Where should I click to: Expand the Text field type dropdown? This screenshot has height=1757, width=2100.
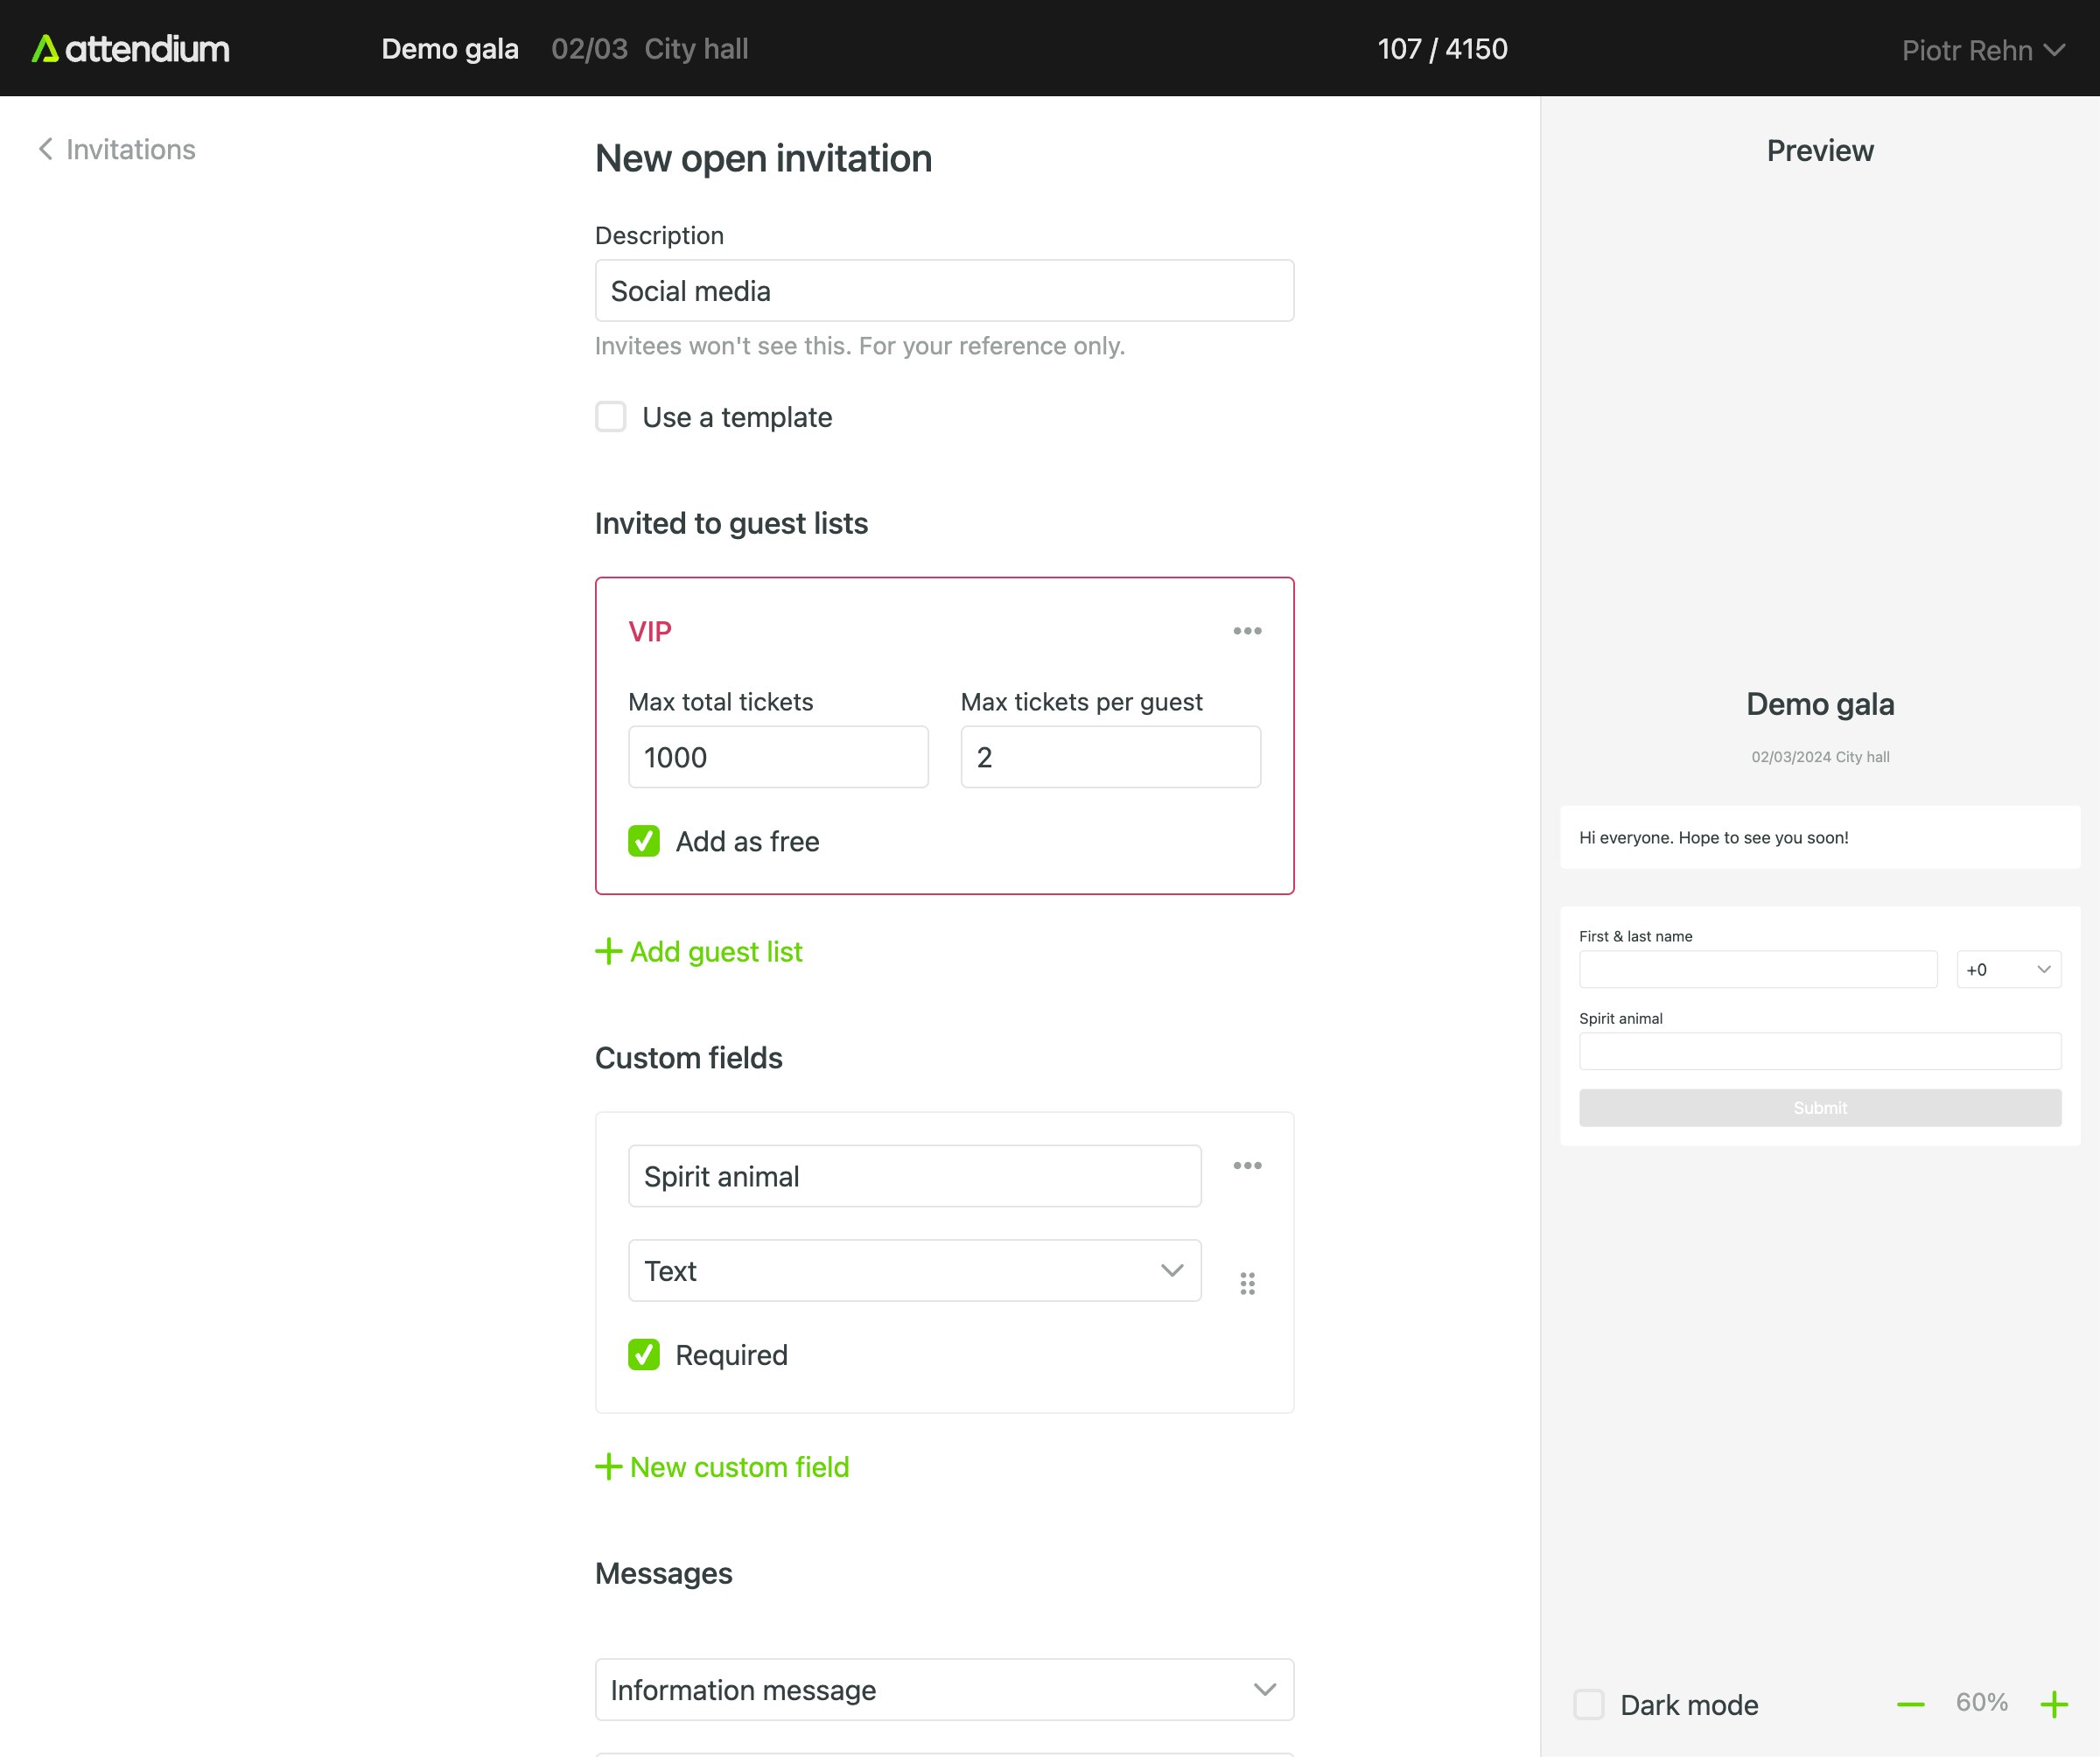point(914,1271)
